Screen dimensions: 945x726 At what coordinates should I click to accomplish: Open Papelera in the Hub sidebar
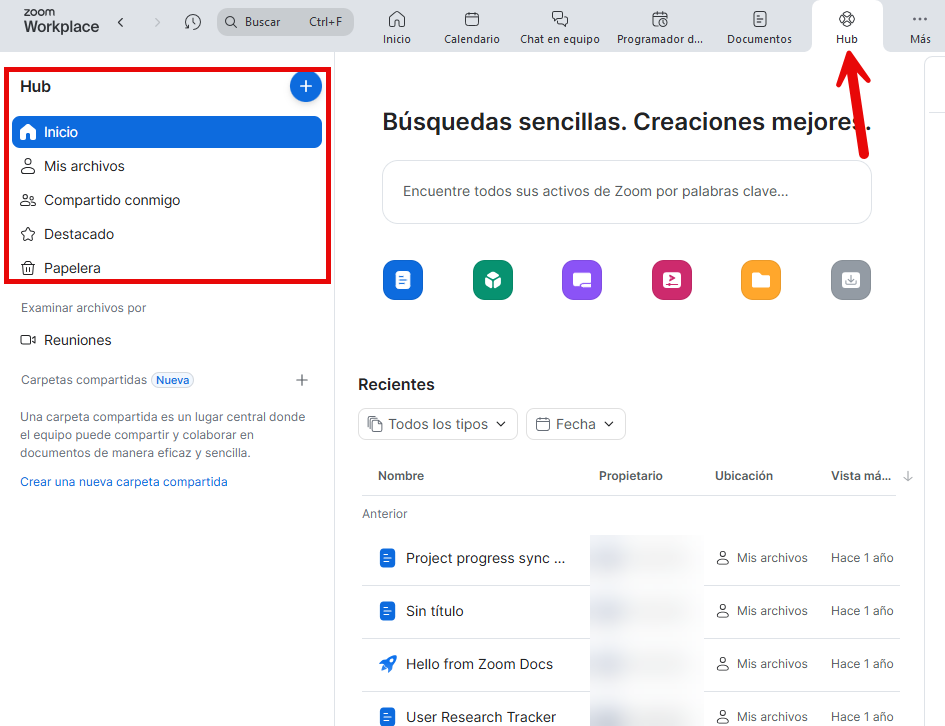72,268
